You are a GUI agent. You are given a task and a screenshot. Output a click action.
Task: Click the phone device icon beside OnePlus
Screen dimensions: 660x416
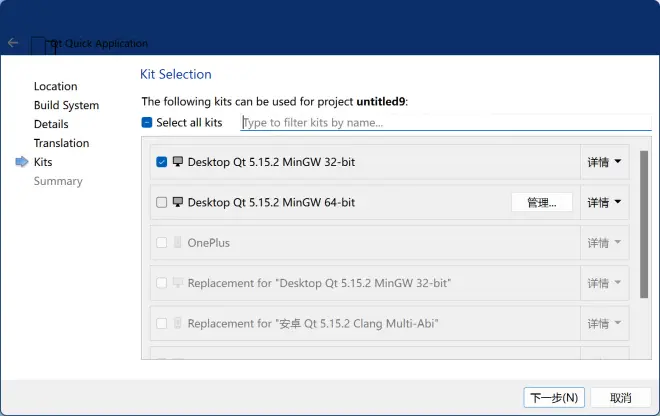178,243
